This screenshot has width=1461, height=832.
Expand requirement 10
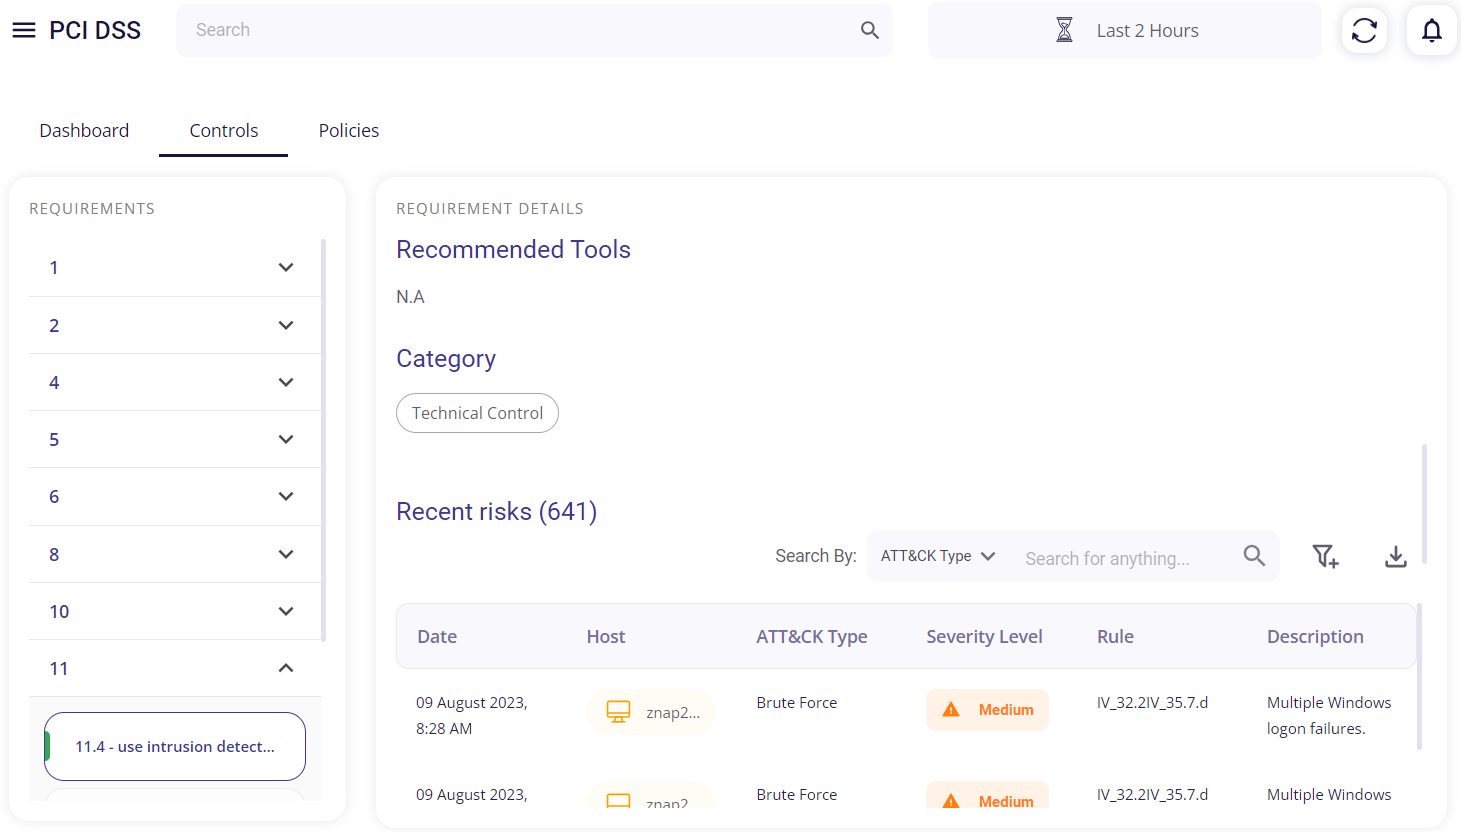(175, 611)
